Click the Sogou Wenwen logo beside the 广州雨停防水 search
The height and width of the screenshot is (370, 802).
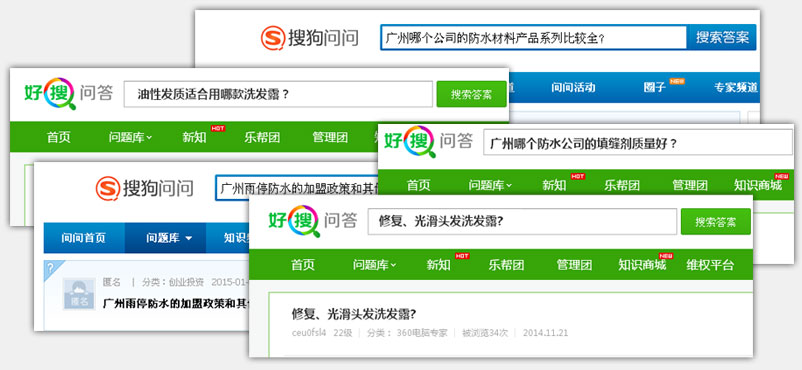[144, 188]
